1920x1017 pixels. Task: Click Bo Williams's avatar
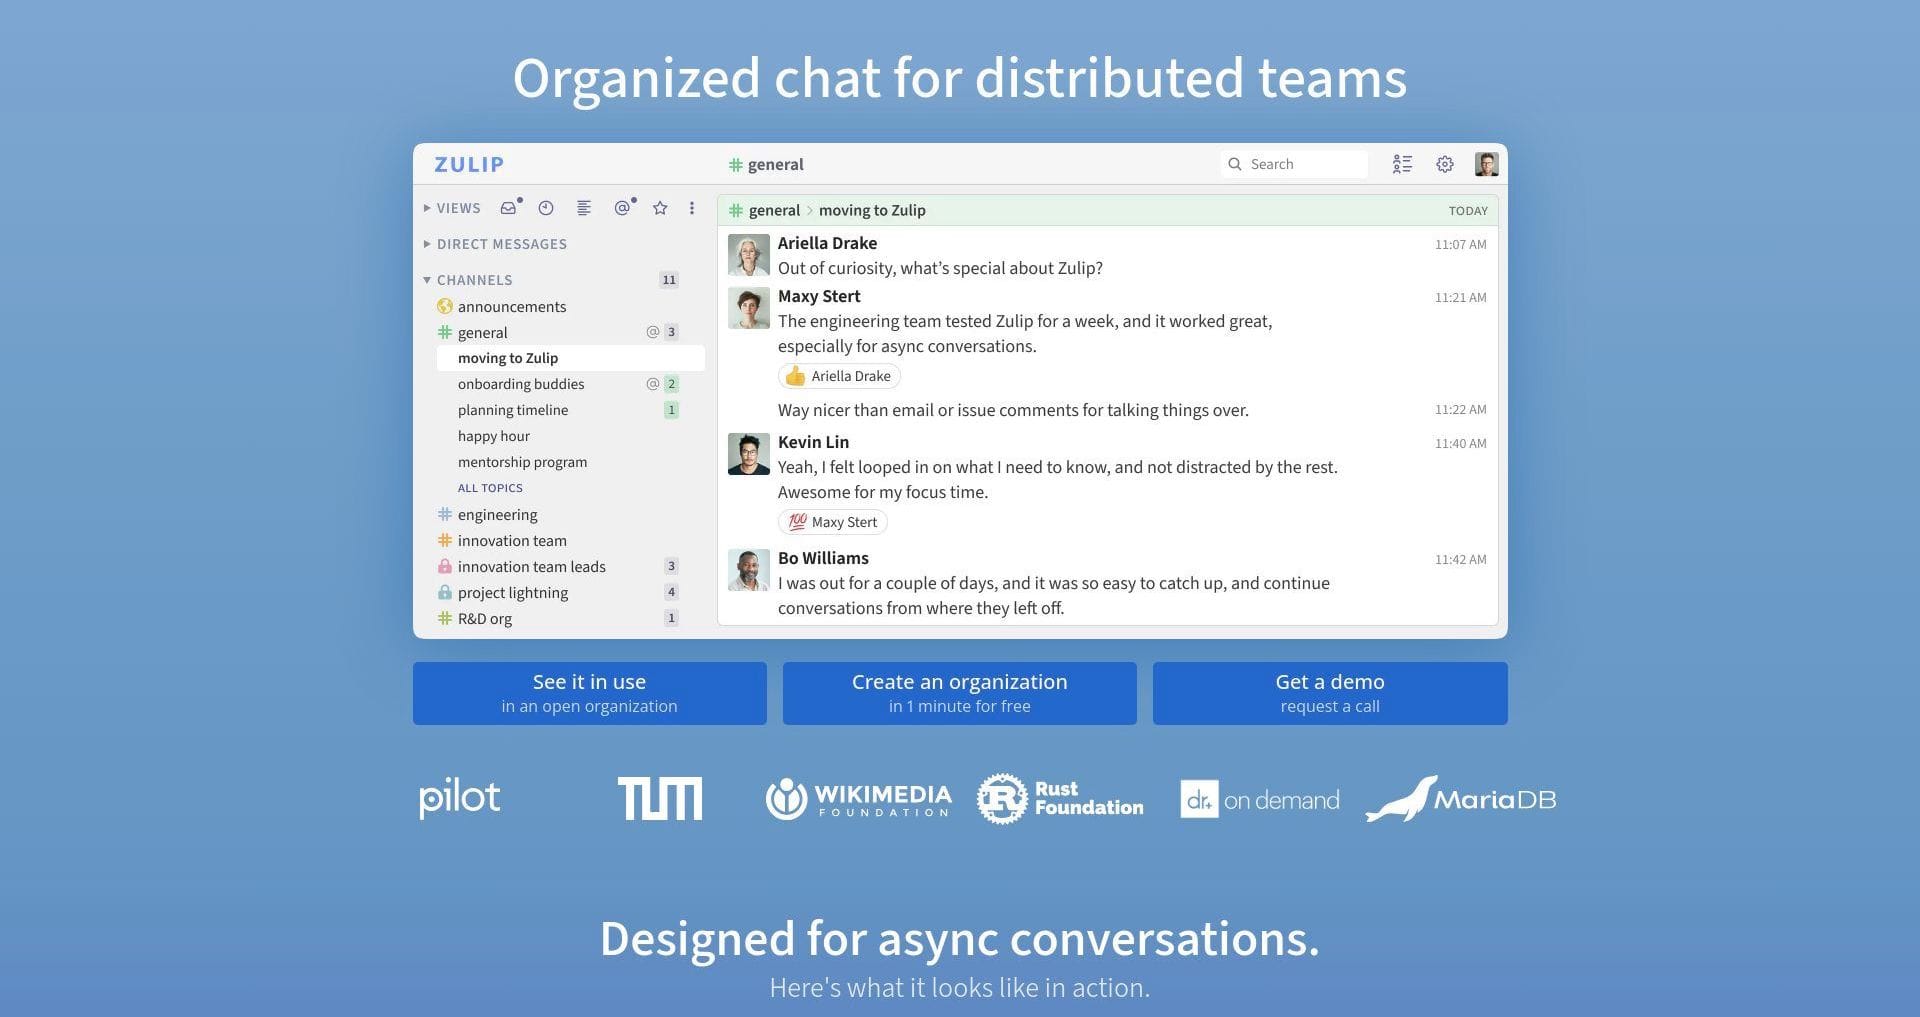click(748, 570)
